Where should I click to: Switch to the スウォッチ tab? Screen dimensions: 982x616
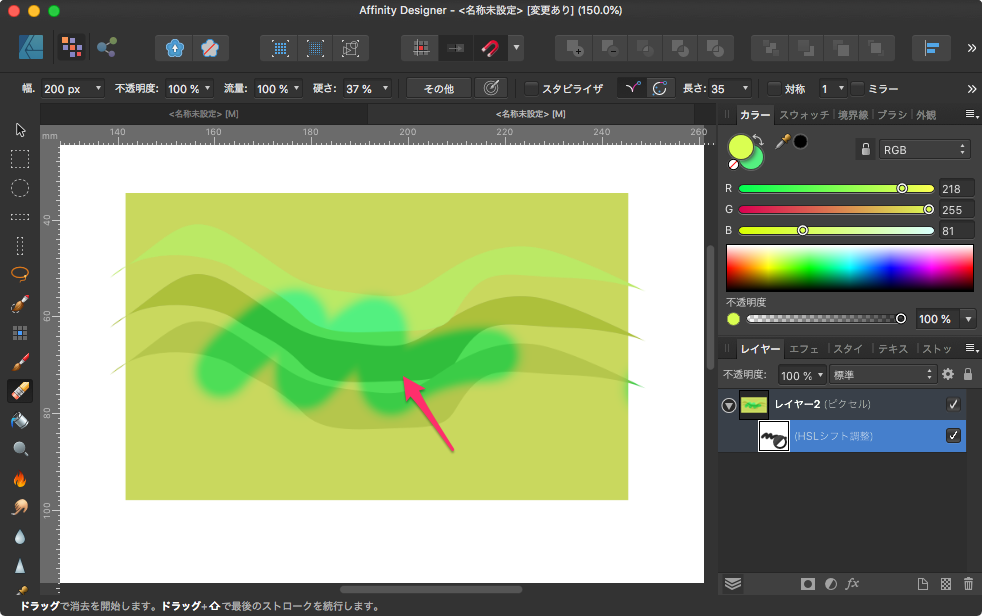(803, 115)
